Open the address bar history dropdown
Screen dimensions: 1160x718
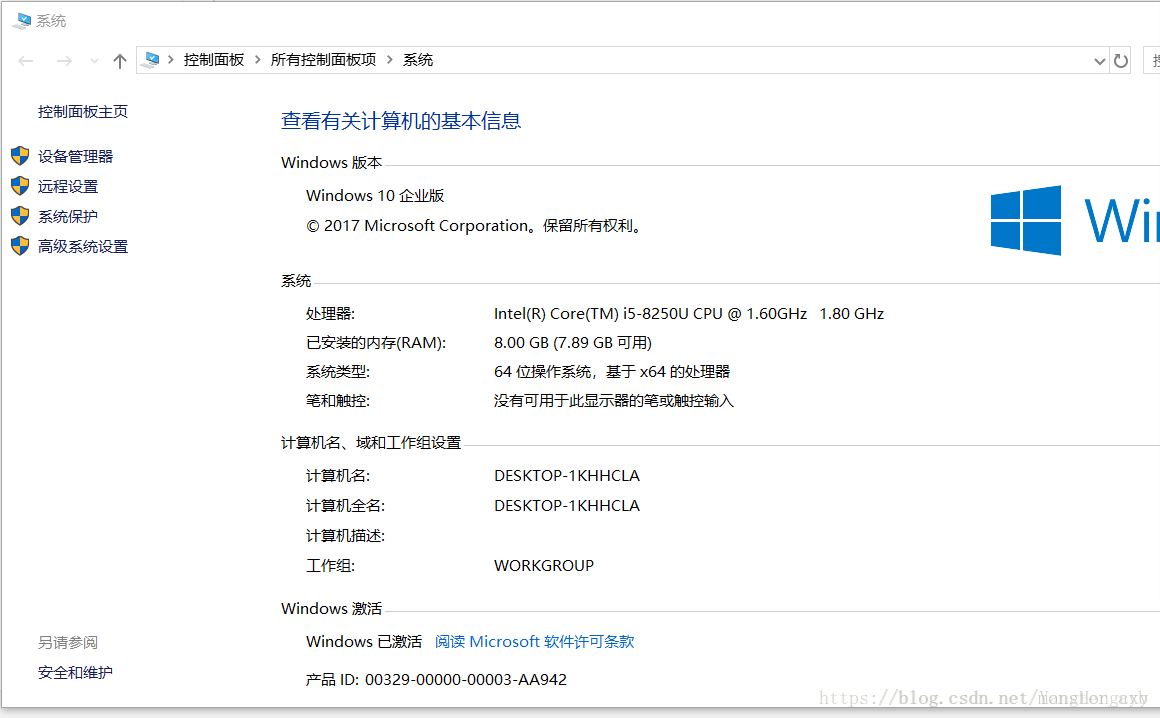(1099, 61)
